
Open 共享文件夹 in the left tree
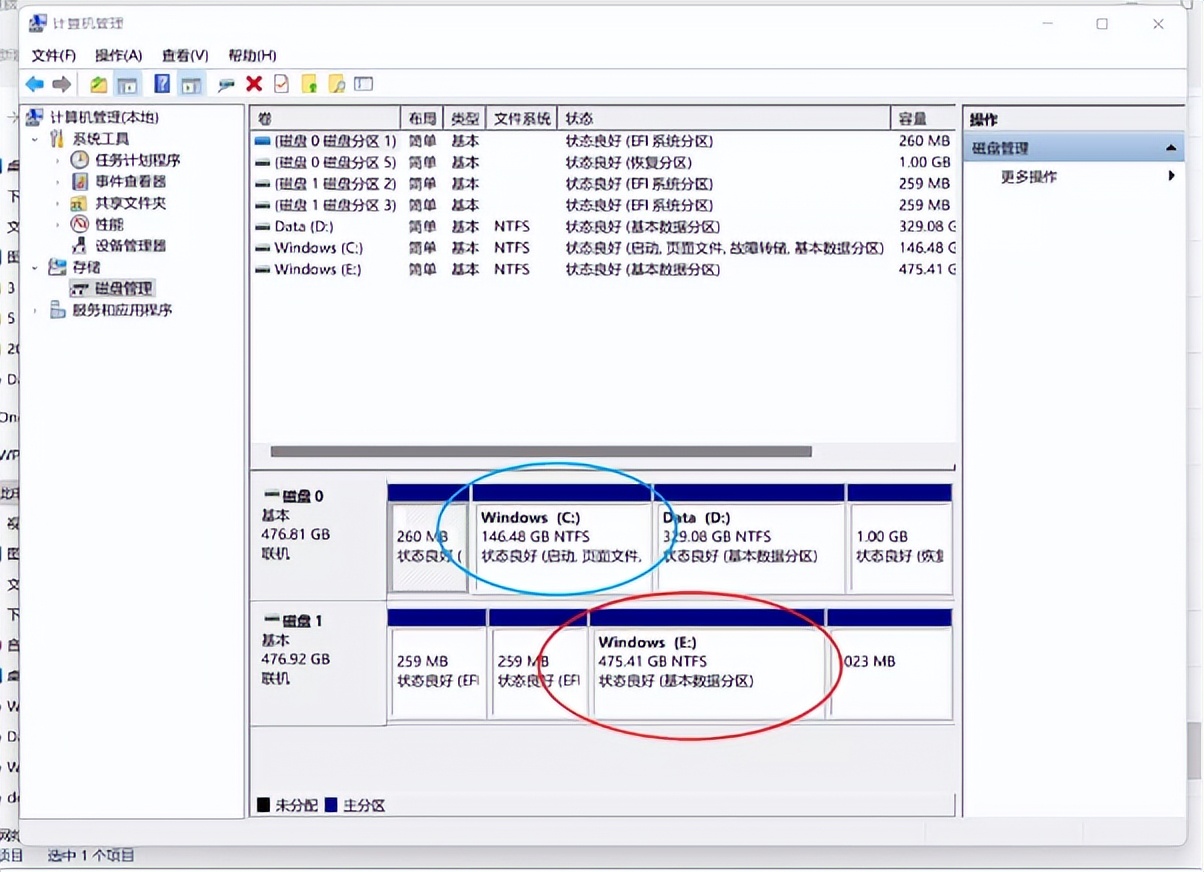[130, 203]
